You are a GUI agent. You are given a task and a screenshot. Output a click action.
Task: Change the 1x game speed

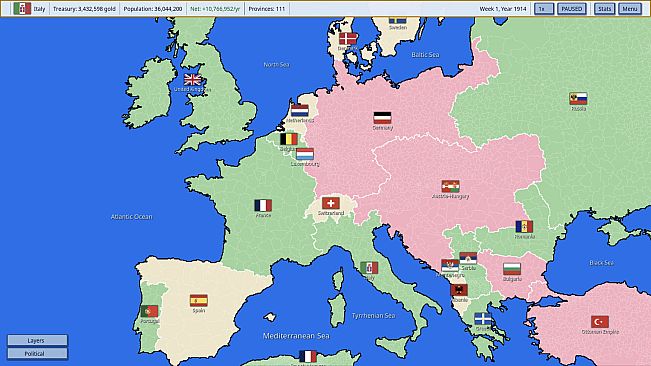[x=543, y=9]
